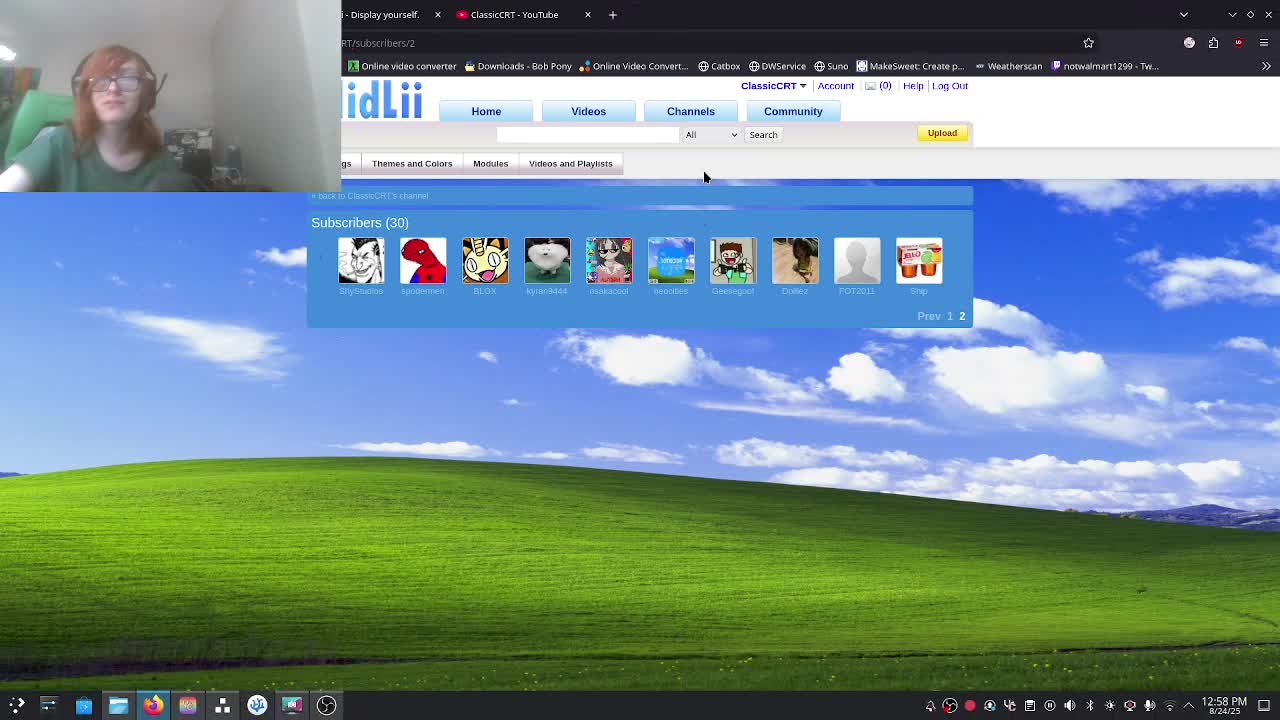1280x720 pixels.
Task: Open OBS Studio taskbar icon
Action: click(326, 705)
